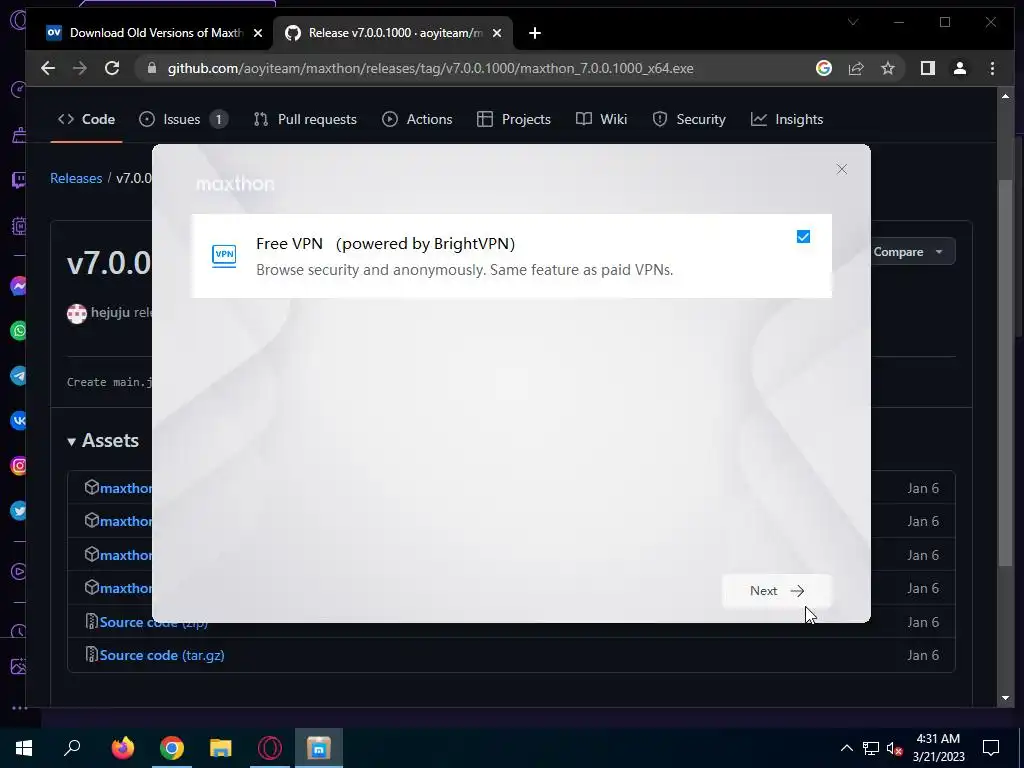Toggle the browser side panel
Screen dimensions: 1024x768
point(927,68)
